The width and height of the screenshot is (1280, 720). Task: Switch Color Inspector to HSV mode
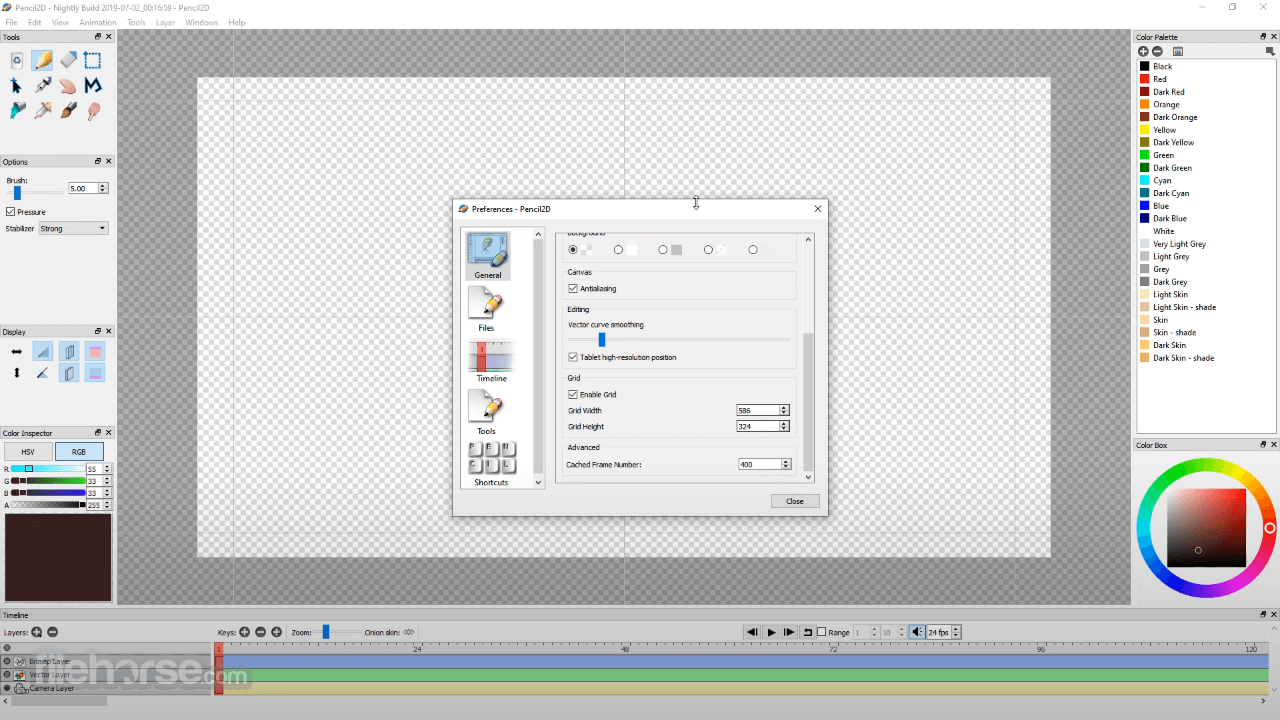(28, 452)
